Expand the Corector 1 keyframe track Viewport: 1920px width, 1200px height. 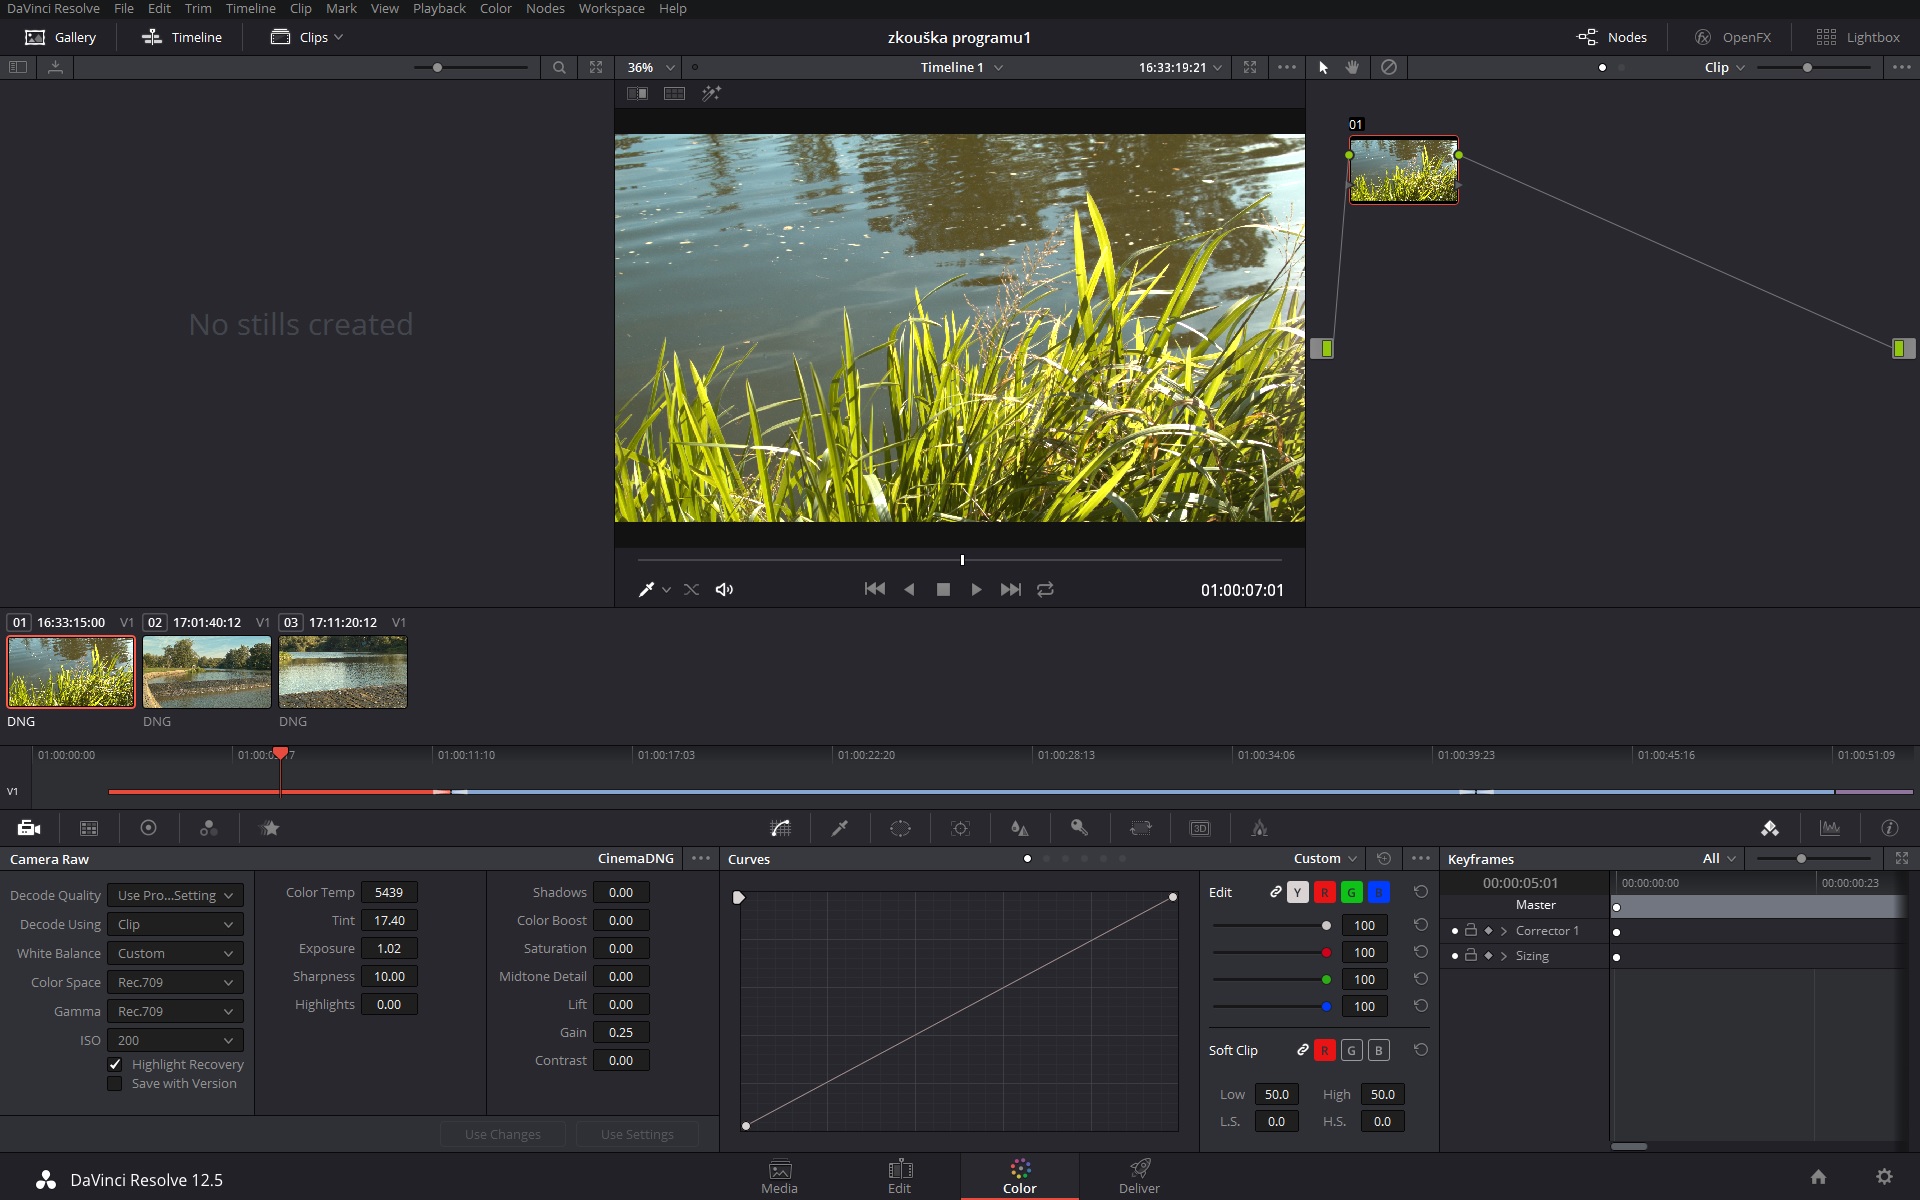point(1503,931)
